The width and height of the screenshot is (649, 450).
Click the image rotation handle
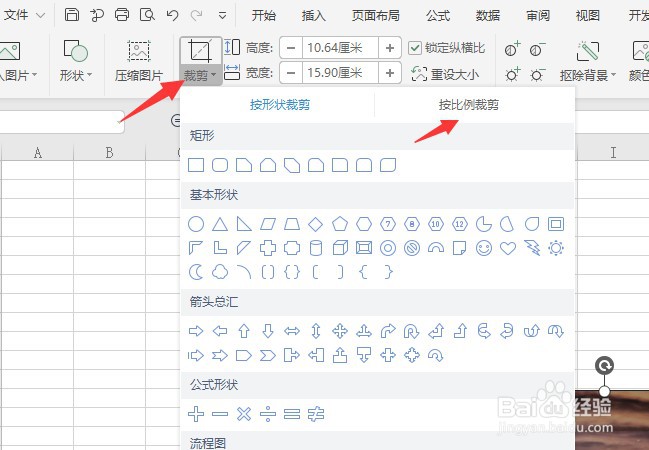(604, 366)
